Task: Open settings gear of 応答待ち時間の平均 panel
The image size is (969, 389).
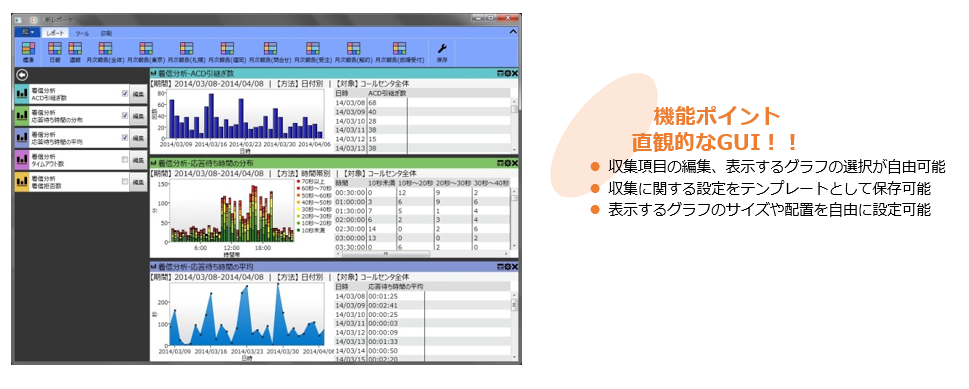Action: point(507,267)
